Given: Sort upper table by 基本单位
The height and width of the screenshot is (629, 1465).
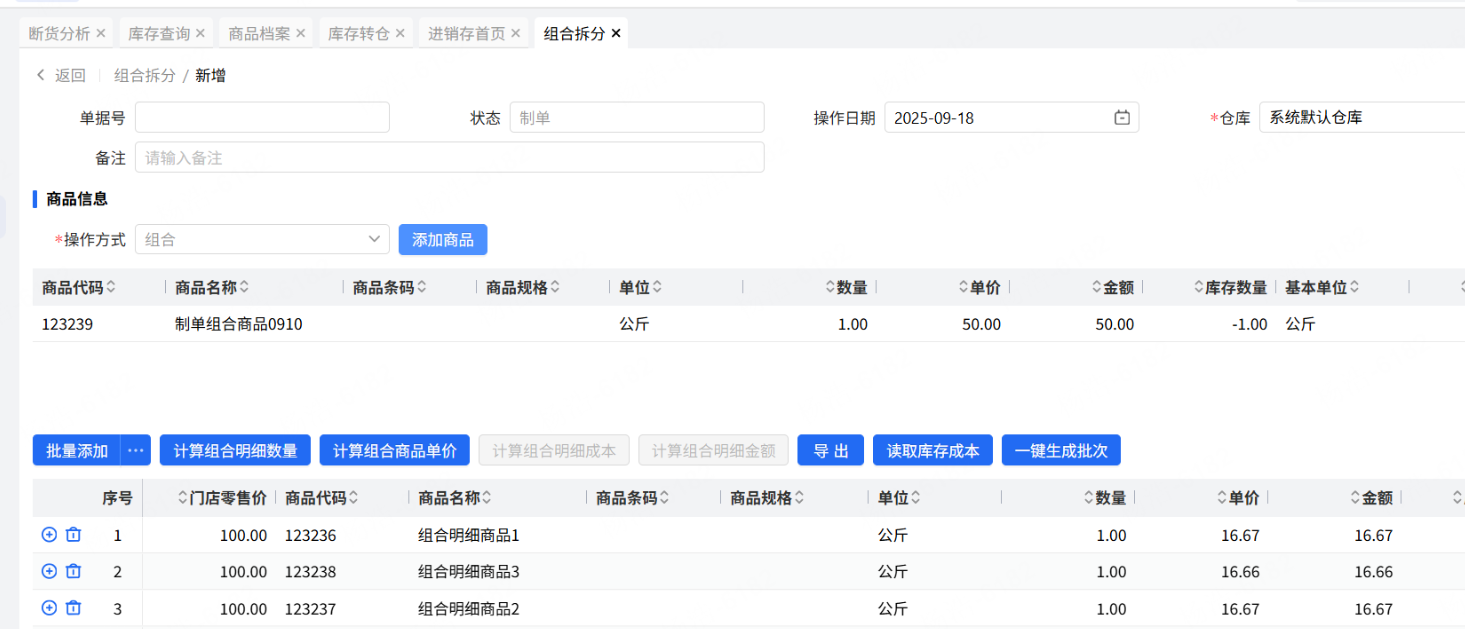Looking at the screenshot, I should [1355, 287].
